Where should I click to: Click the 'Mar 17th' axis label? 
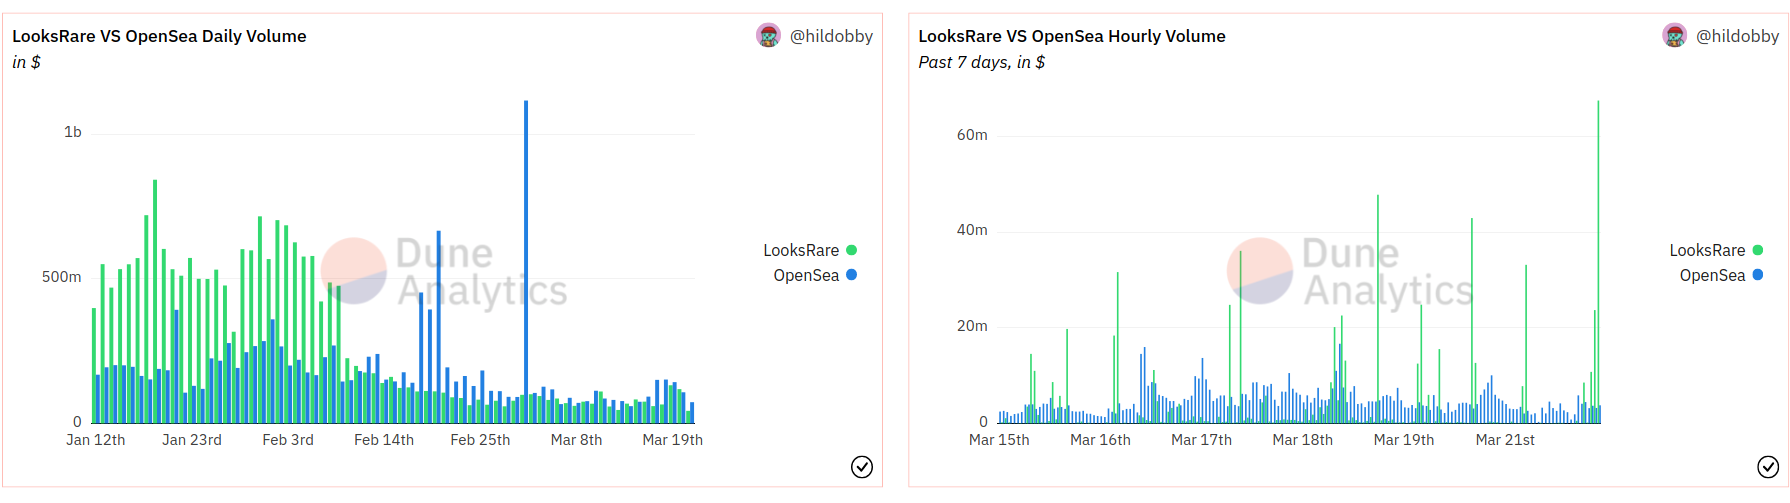pos(1201,440)
